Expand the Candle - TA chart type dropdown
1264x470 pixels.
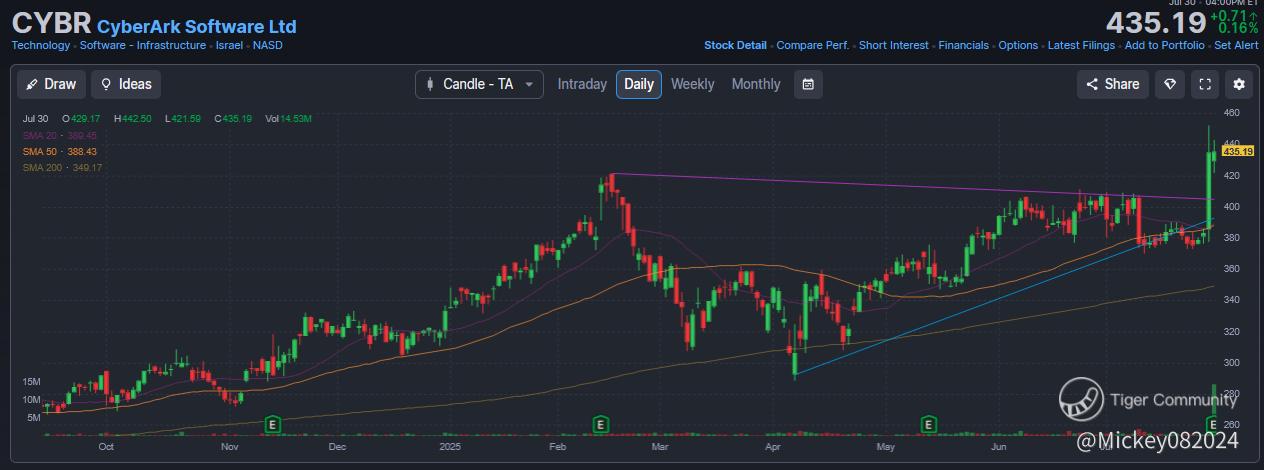click(x=479, y=84)
